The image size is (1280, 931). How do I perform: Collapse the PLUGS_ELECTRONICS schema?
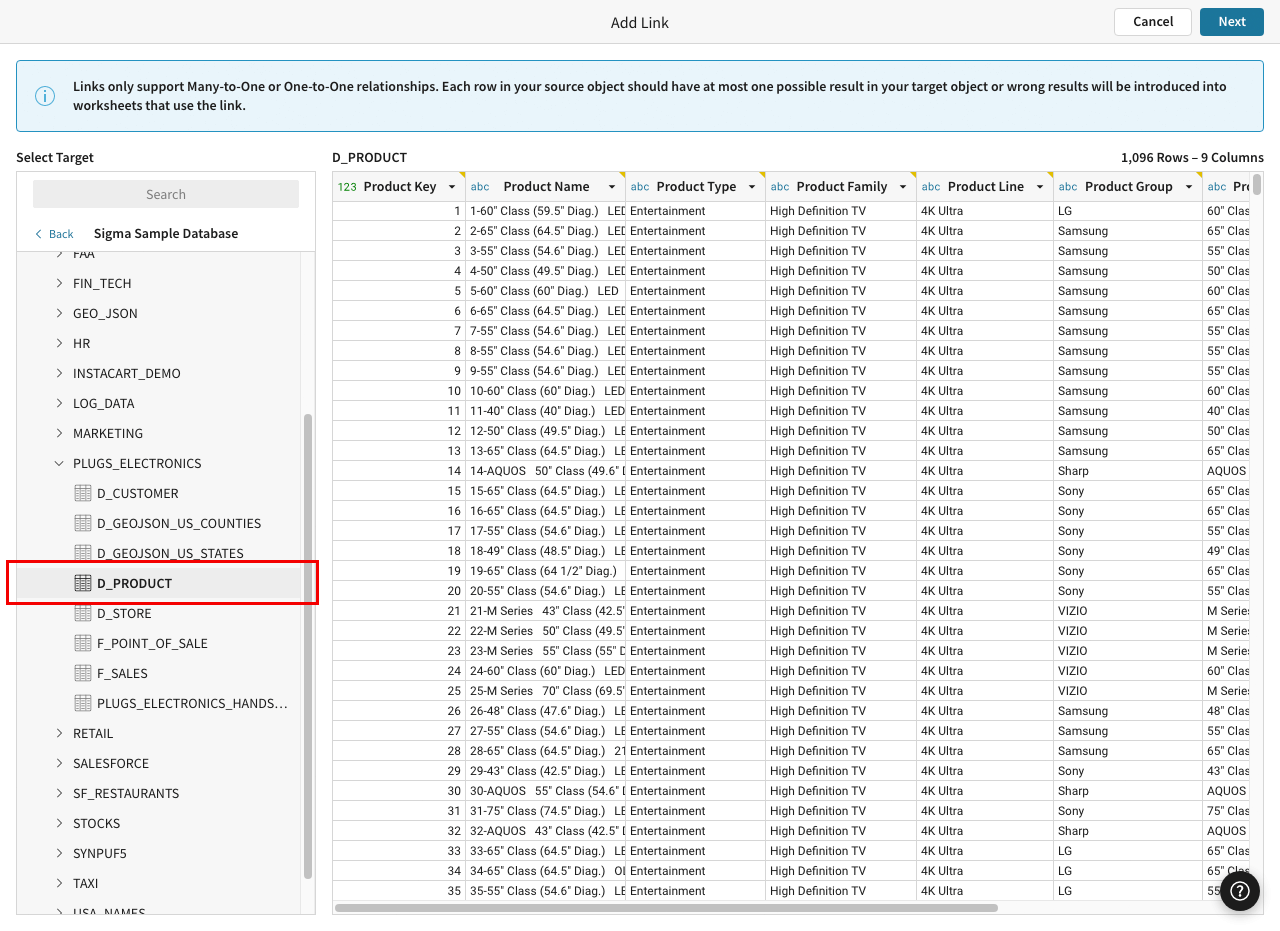pos(60,463)
